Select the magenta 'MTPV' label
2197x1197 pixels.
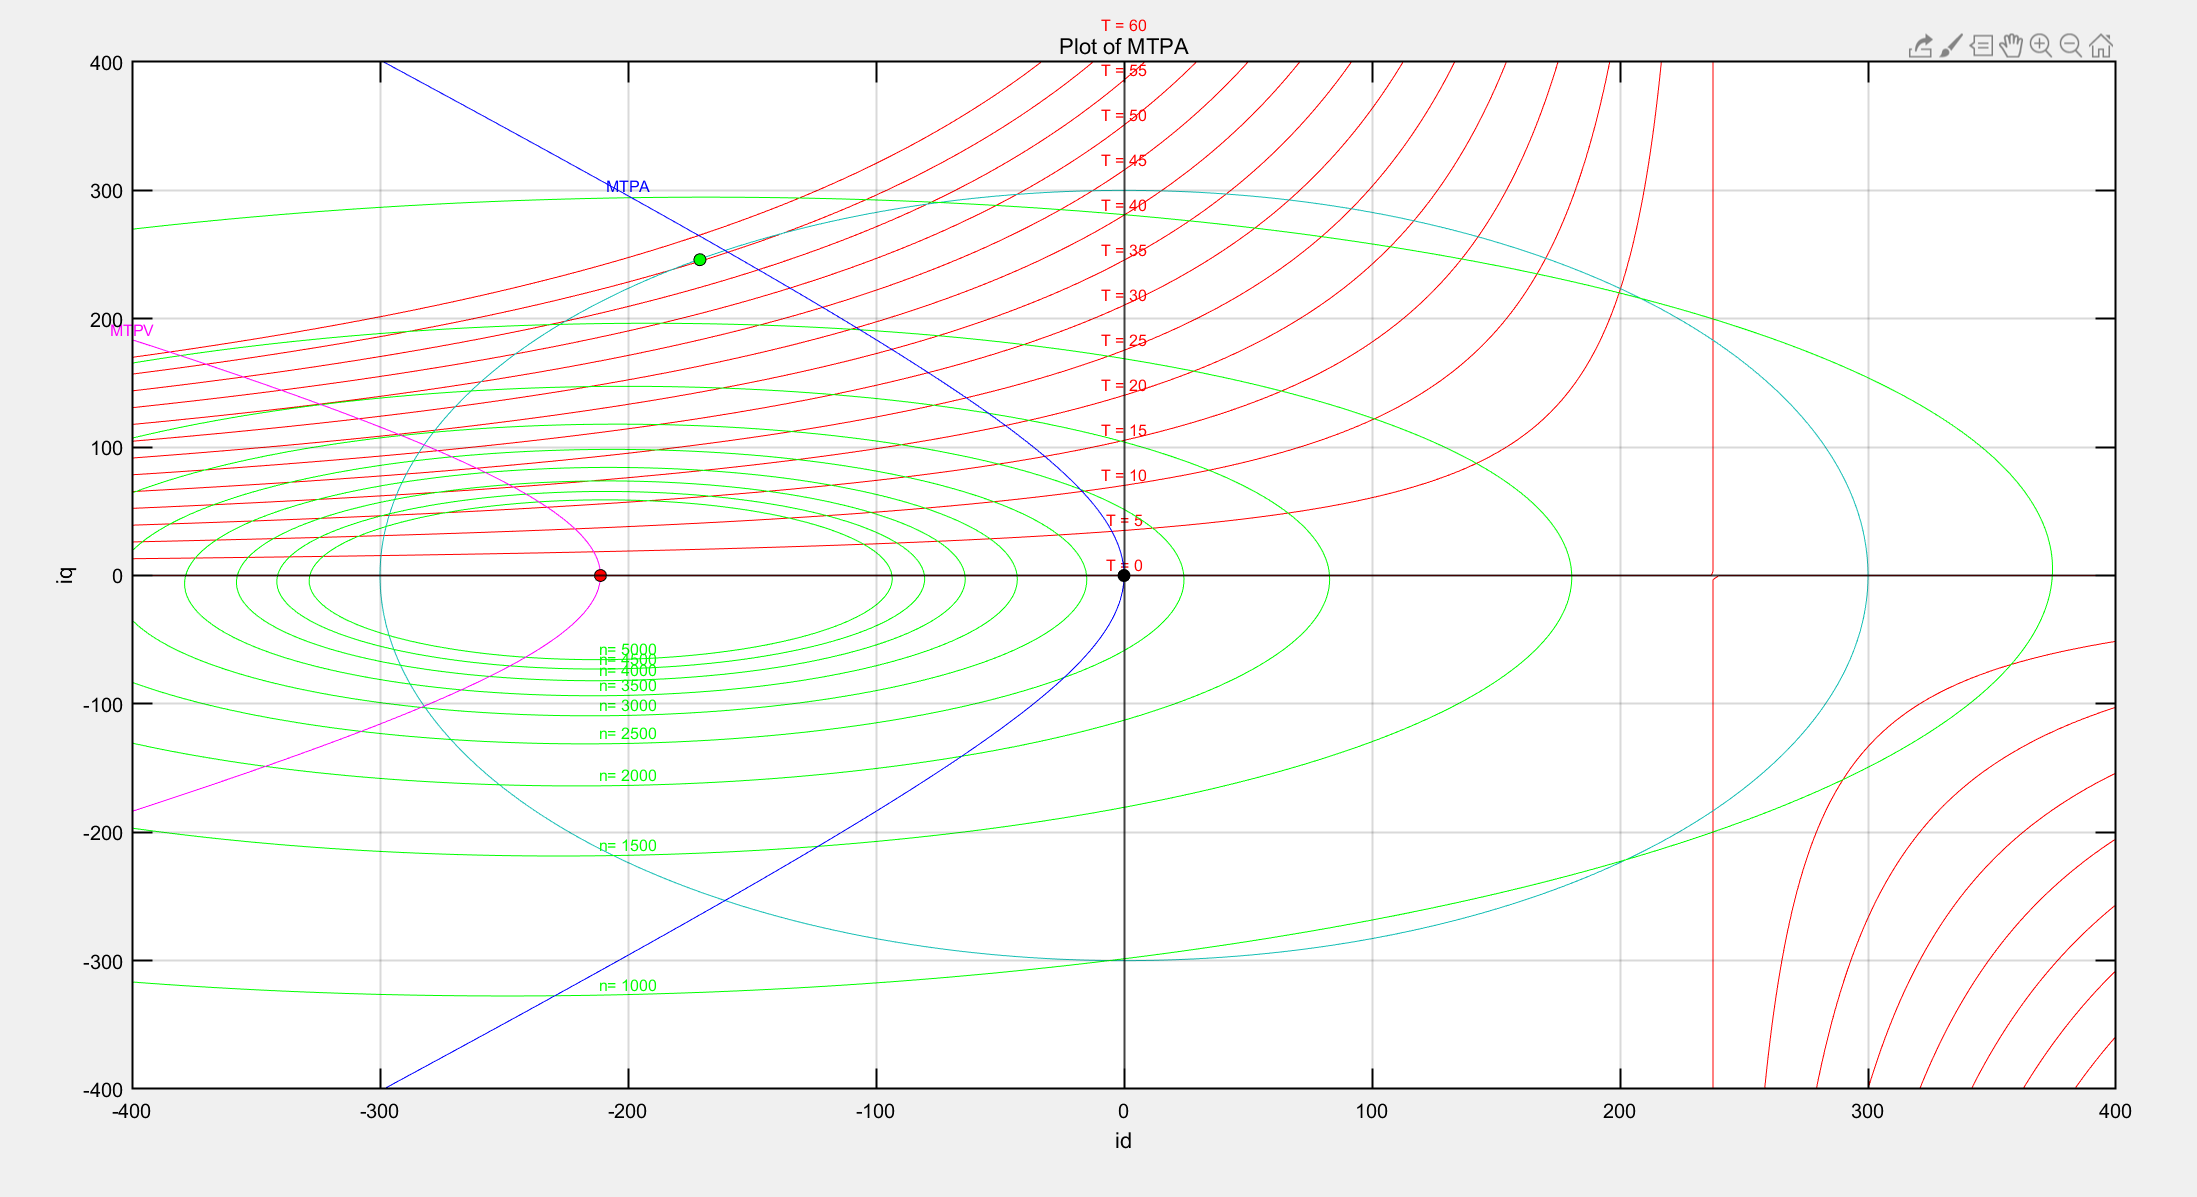pos(132,331)
